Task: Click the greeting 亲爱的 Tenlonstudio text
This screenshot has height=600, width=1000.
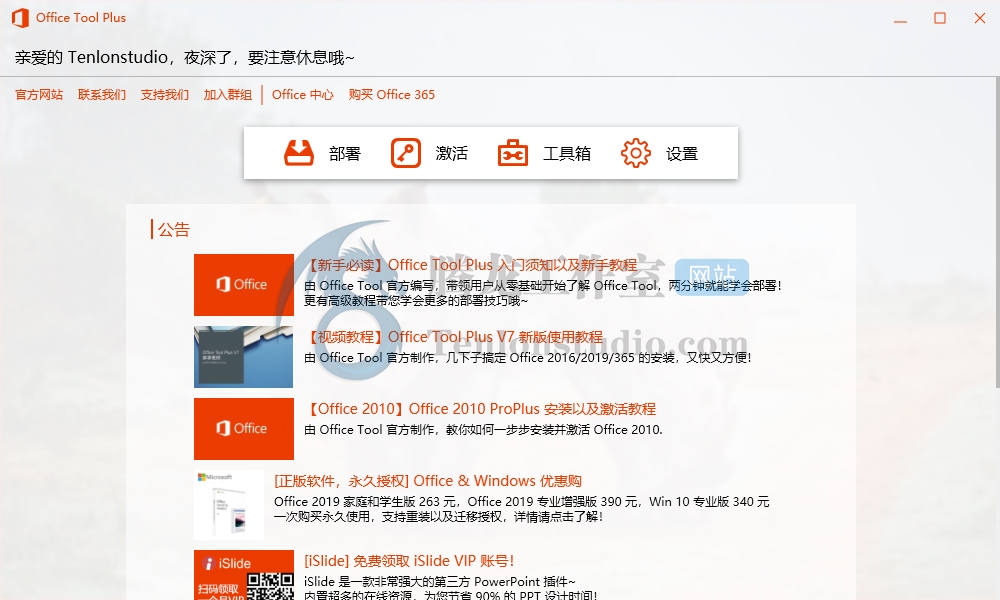Action: tap(184, 57)
